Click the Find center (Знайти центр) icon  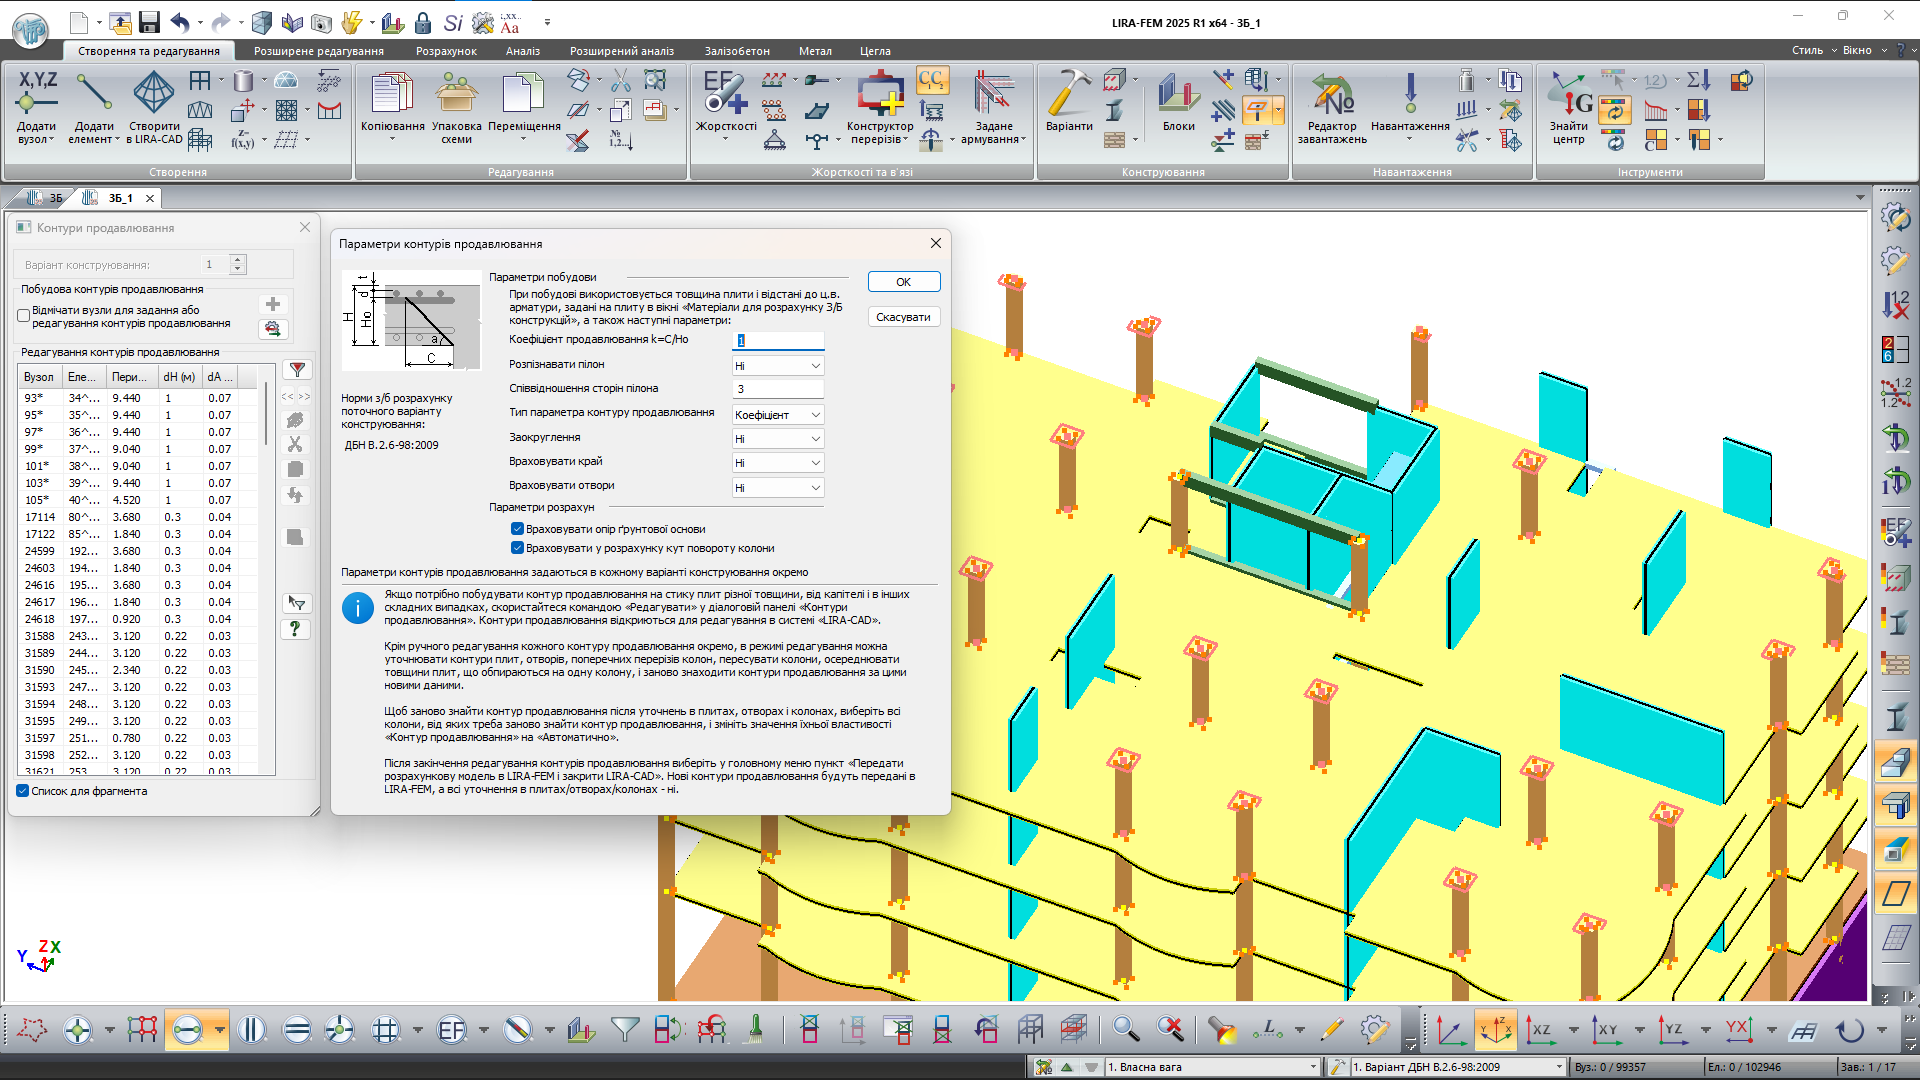(1568, 95)
